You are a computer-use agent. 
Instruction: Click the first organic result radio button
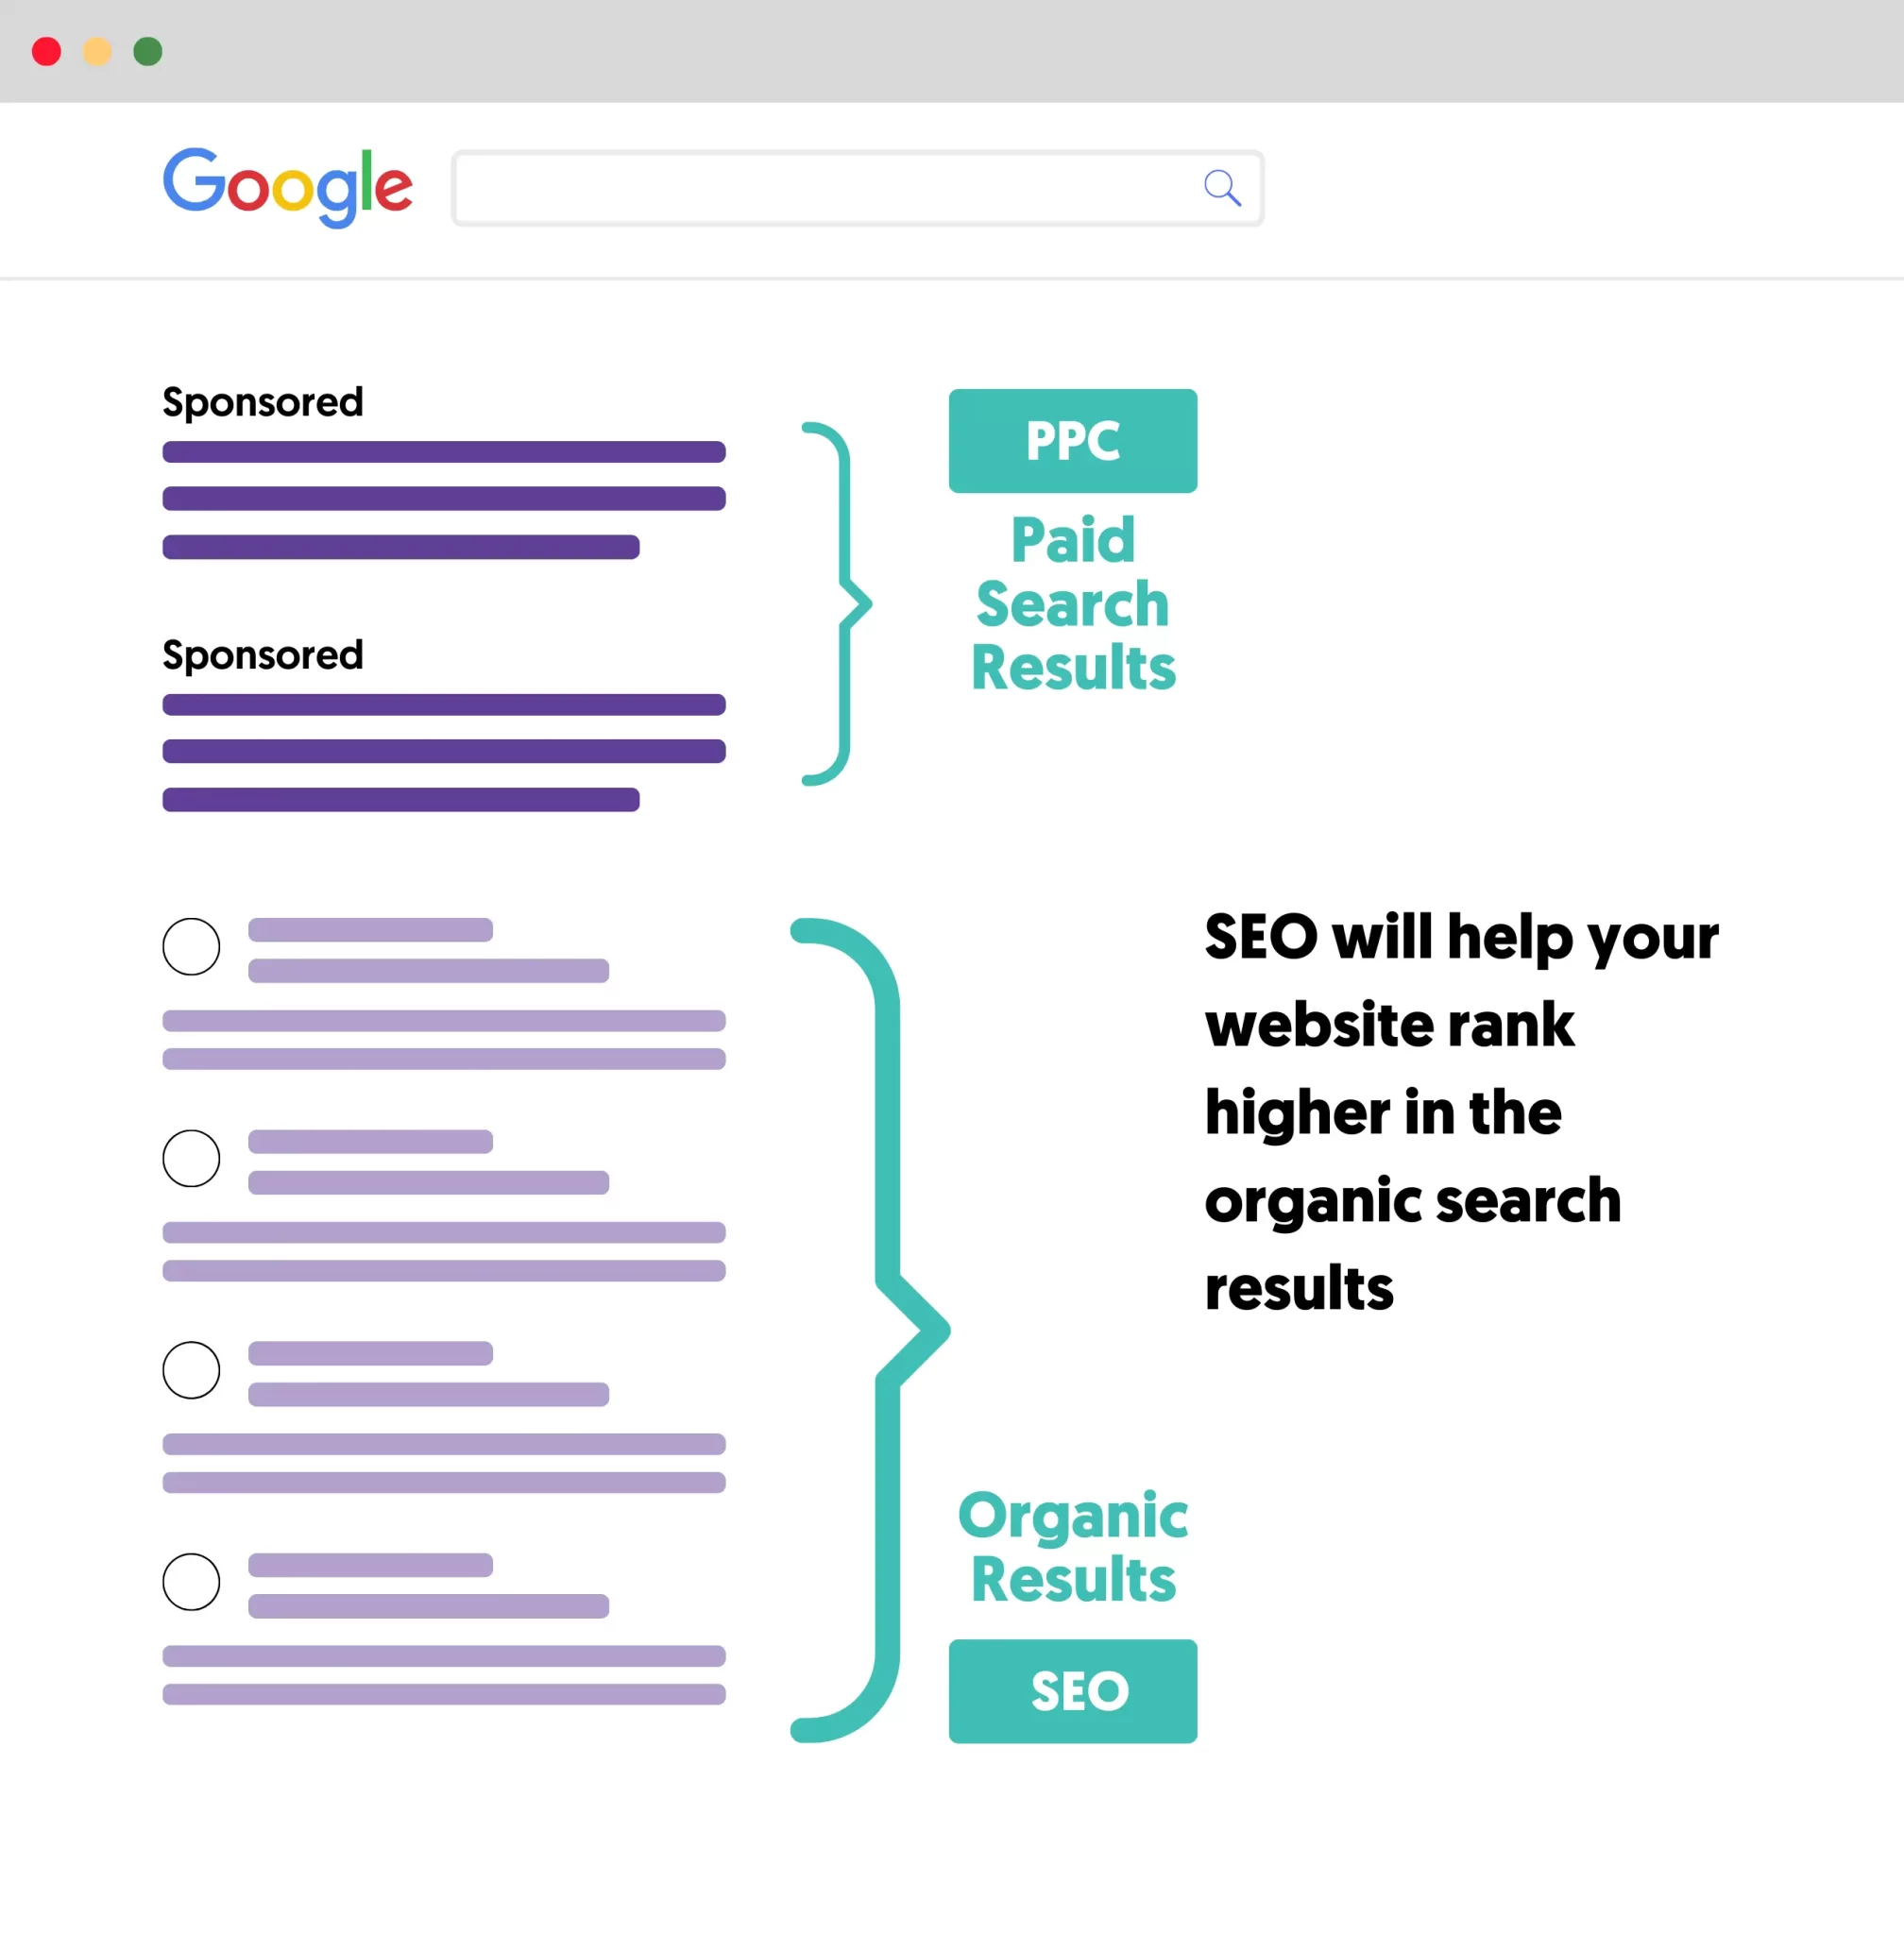click(194, 945)
